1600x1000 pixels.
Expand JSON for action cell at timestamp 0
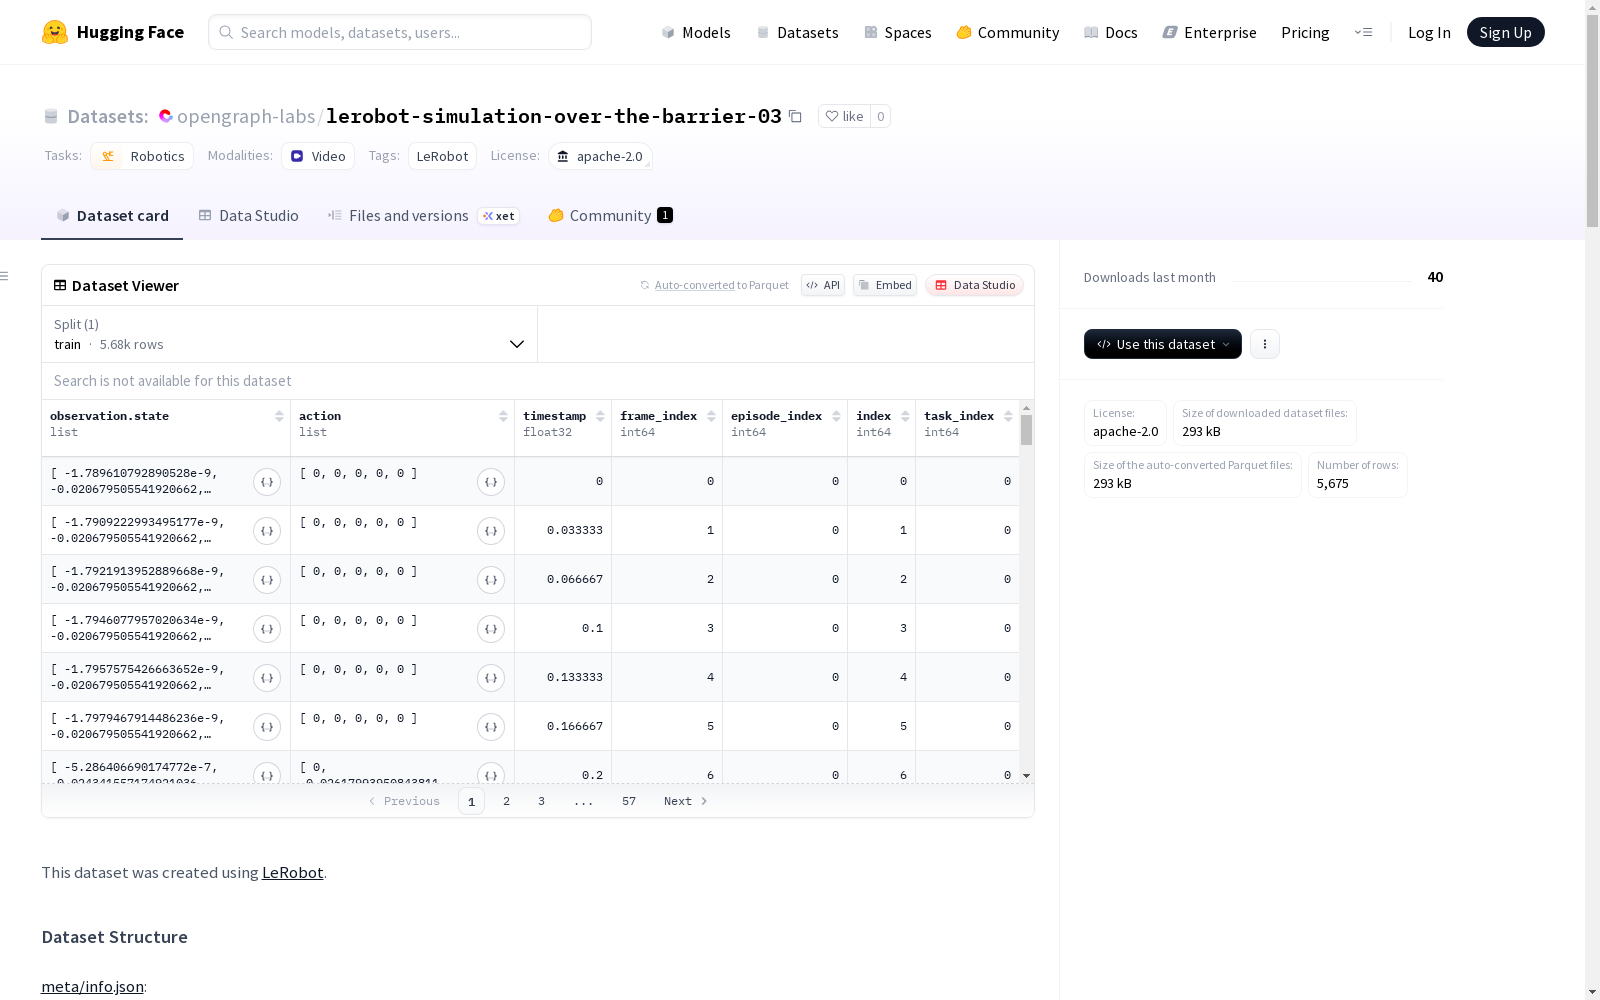491,482
